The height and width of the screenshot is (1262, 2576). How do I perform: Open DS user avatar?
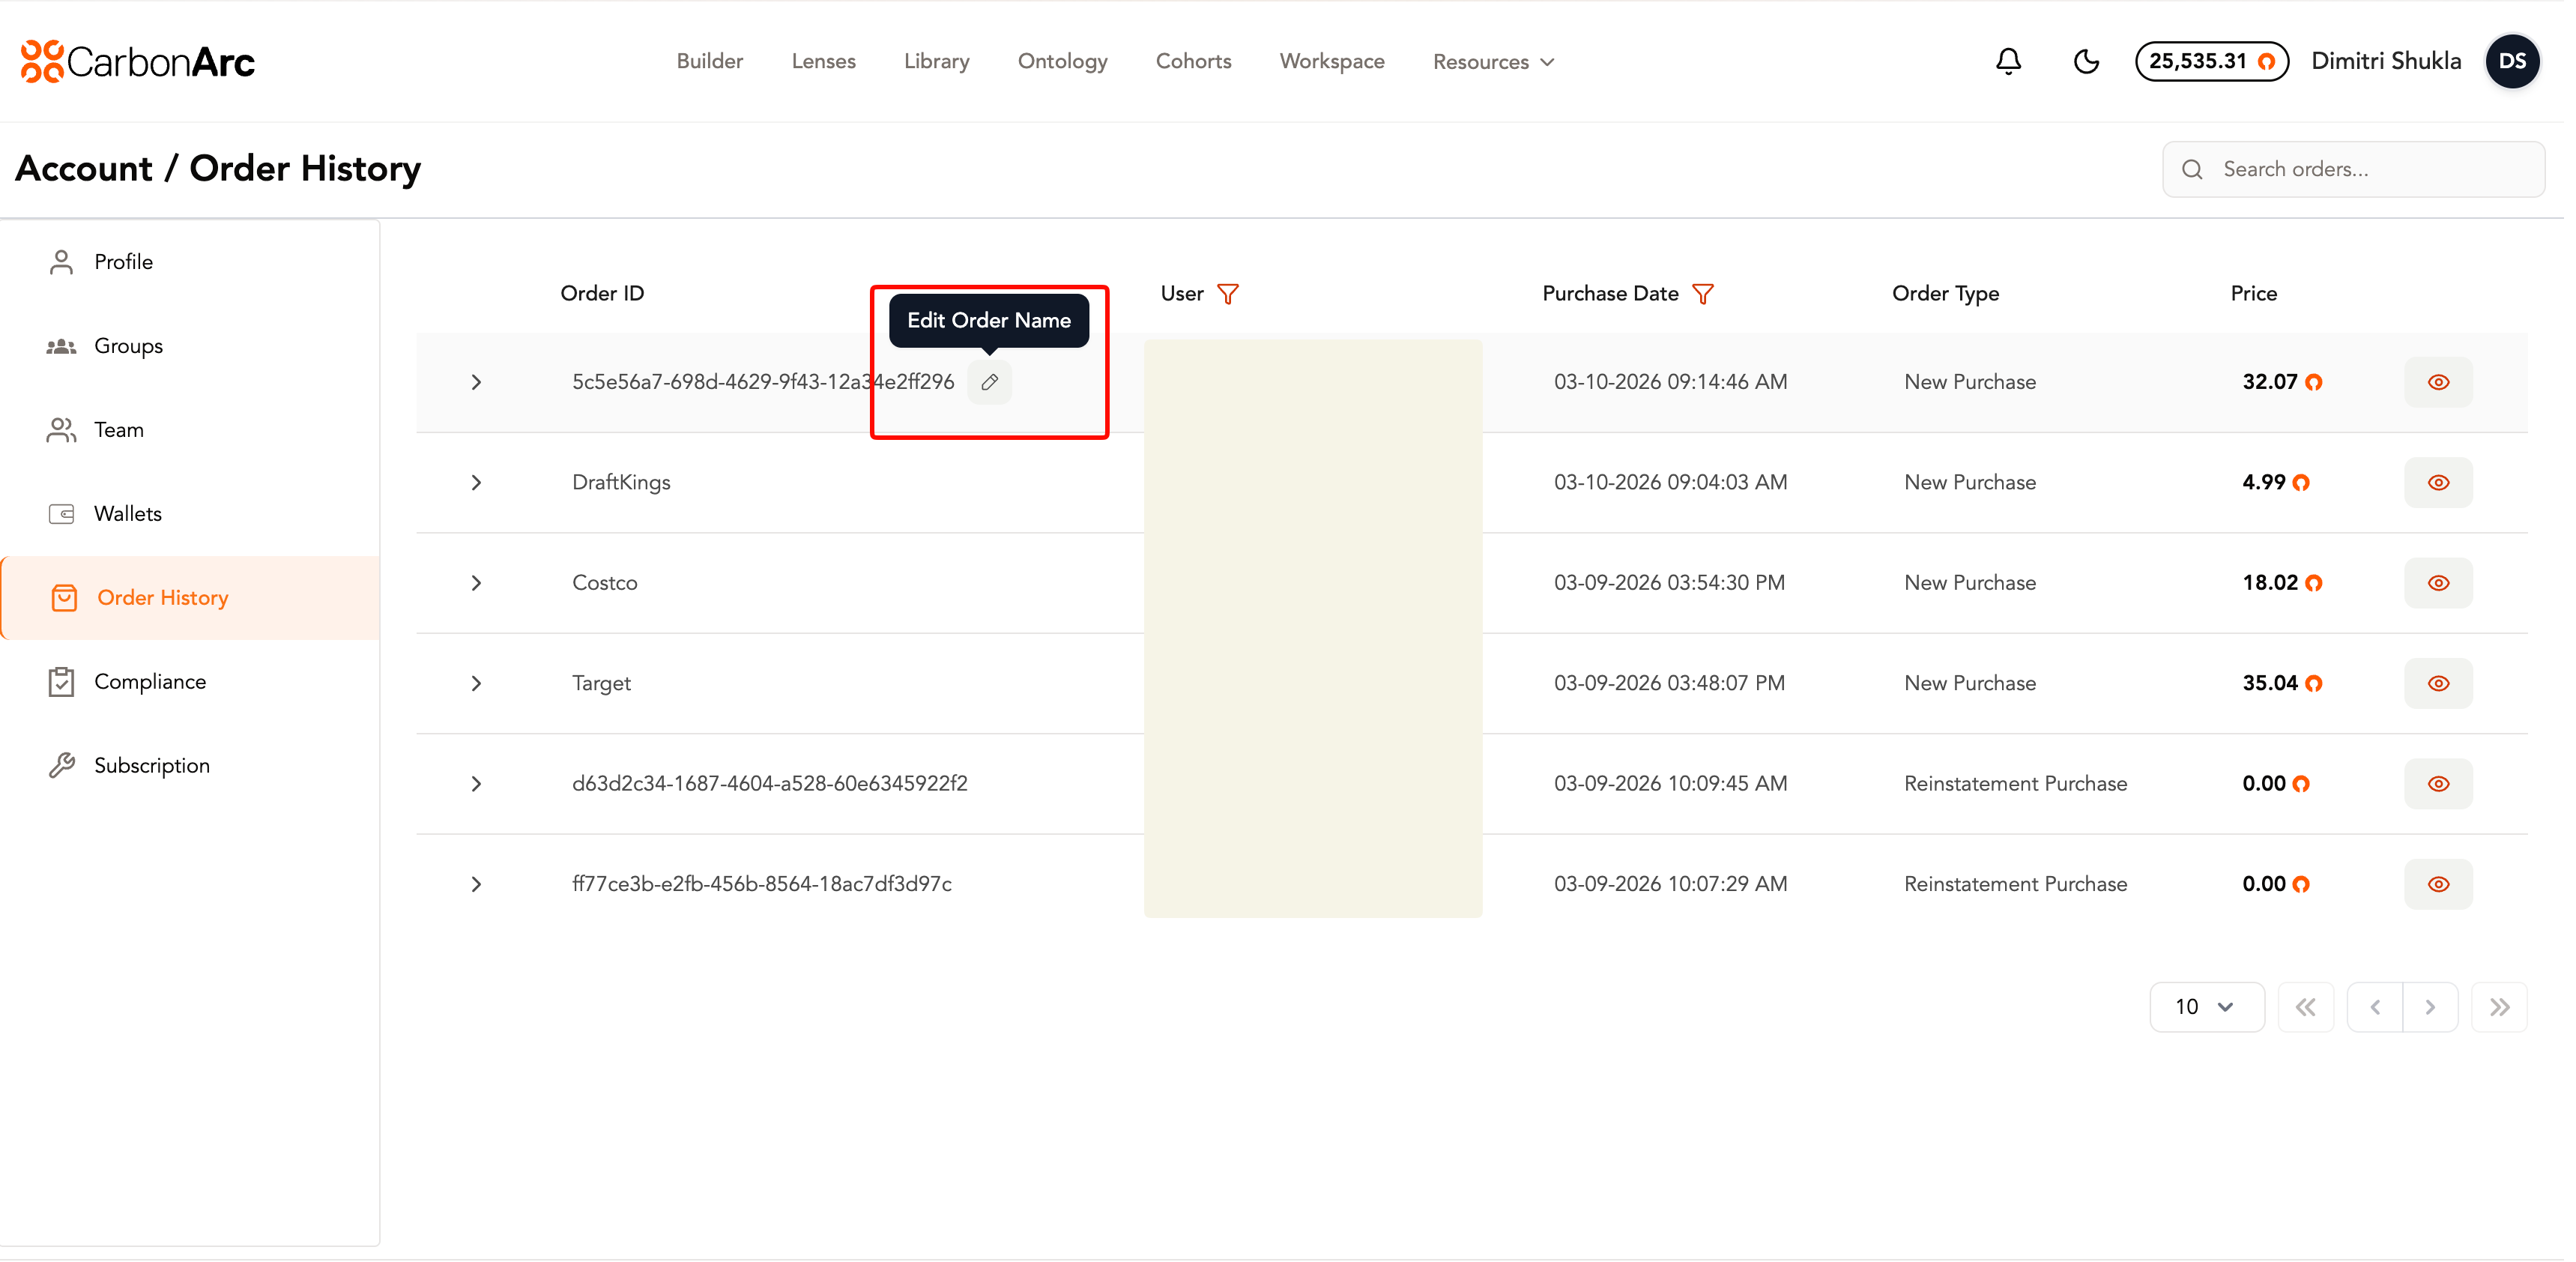[2512, 62]
